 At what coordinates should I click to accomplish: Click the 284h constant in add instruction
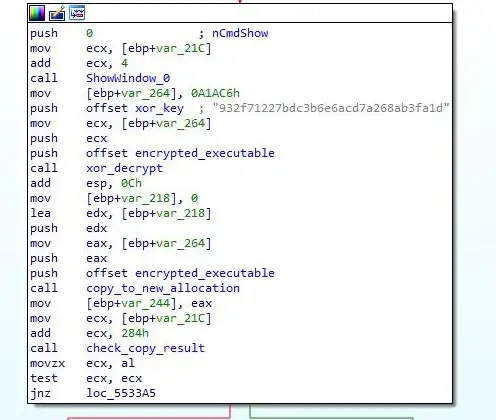(x=135, y=333)
